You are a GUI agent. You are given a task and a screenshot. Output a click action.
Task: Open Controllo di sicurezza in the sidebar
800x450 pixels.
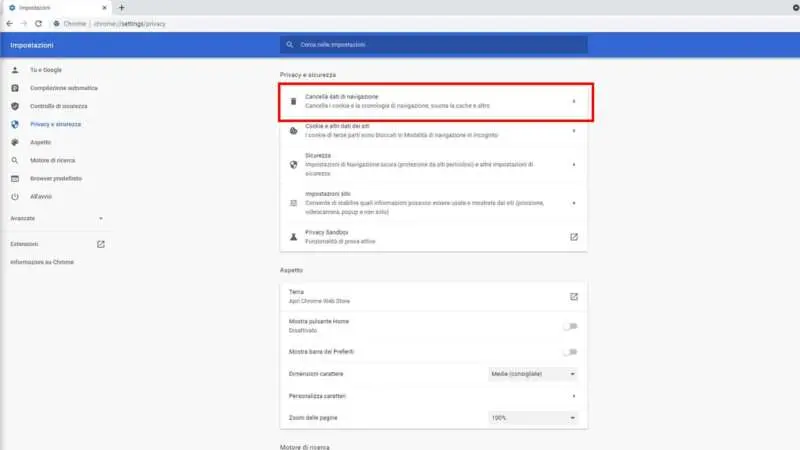(58, 106)
